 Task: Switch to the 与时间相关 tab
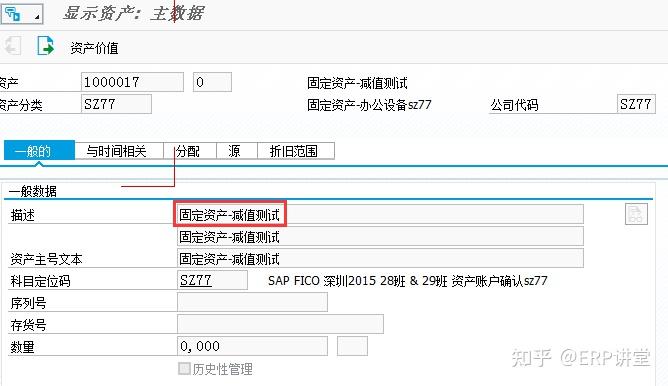116,151
